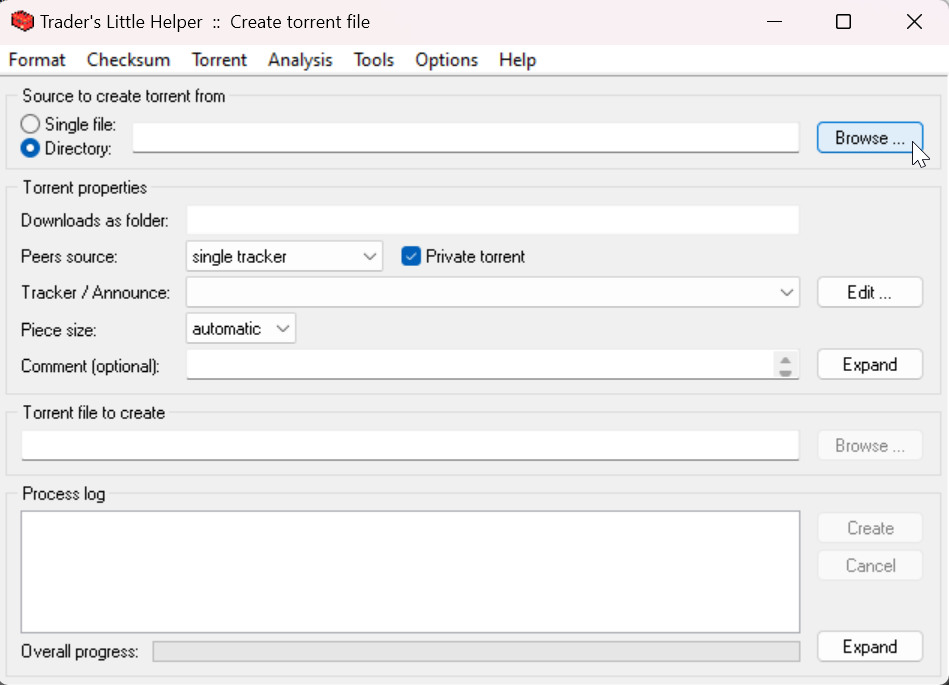Open the Tools menu
949x685 pixels.
pyautogui.click(x=373, y=60)
